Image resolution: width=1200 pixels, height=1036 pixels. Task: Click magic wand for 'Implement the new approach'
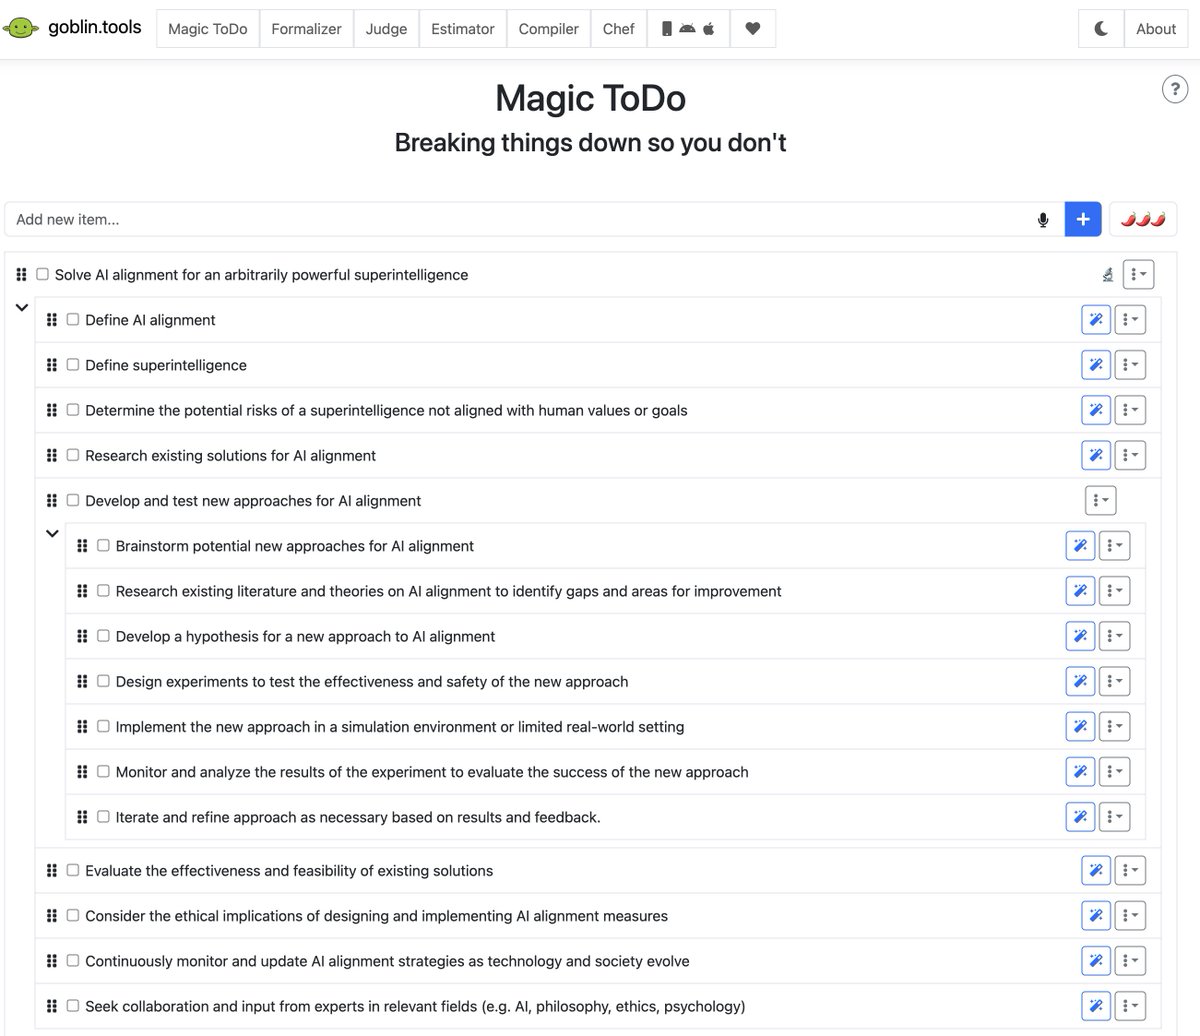1080,726
